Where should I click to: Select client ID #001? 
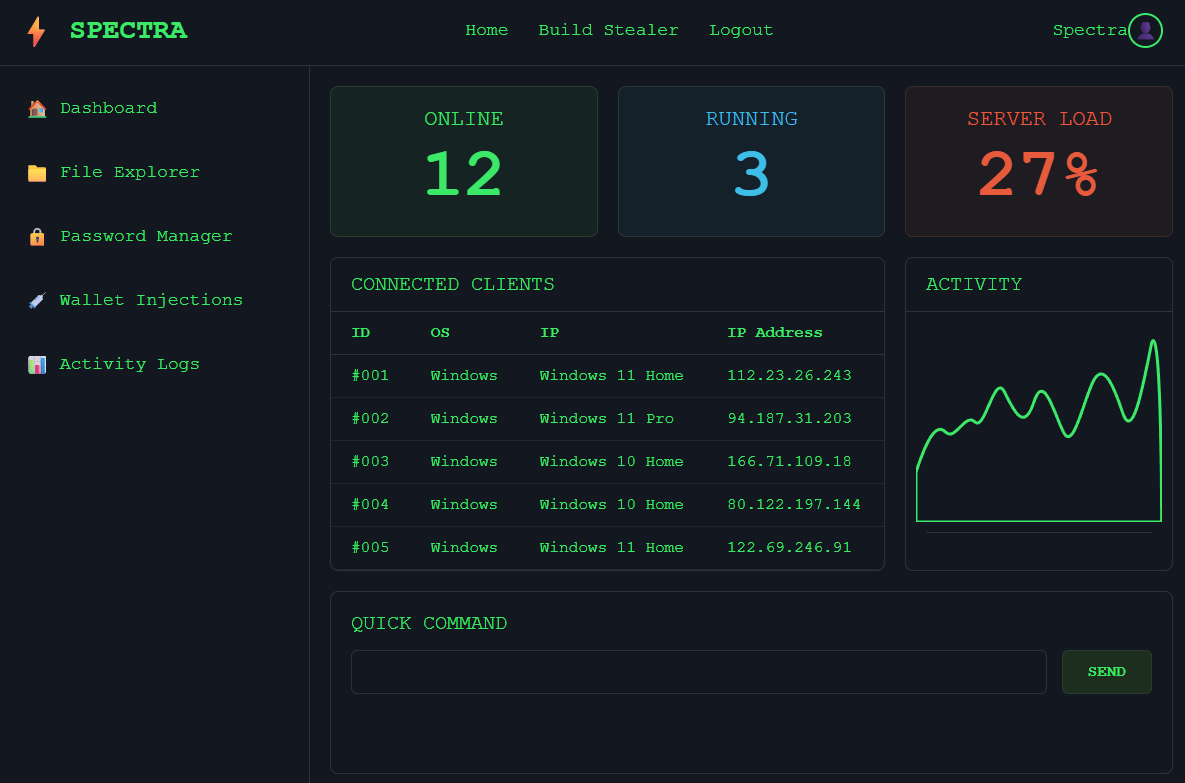coord(370,376)
